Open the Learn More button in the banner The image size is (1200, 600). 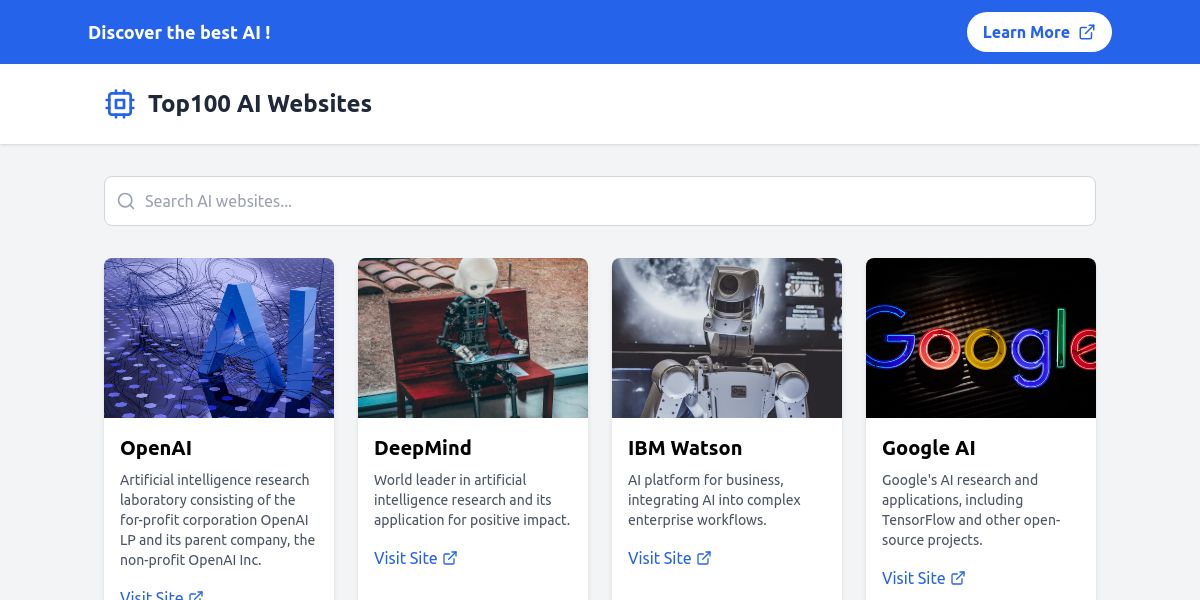1039,32
